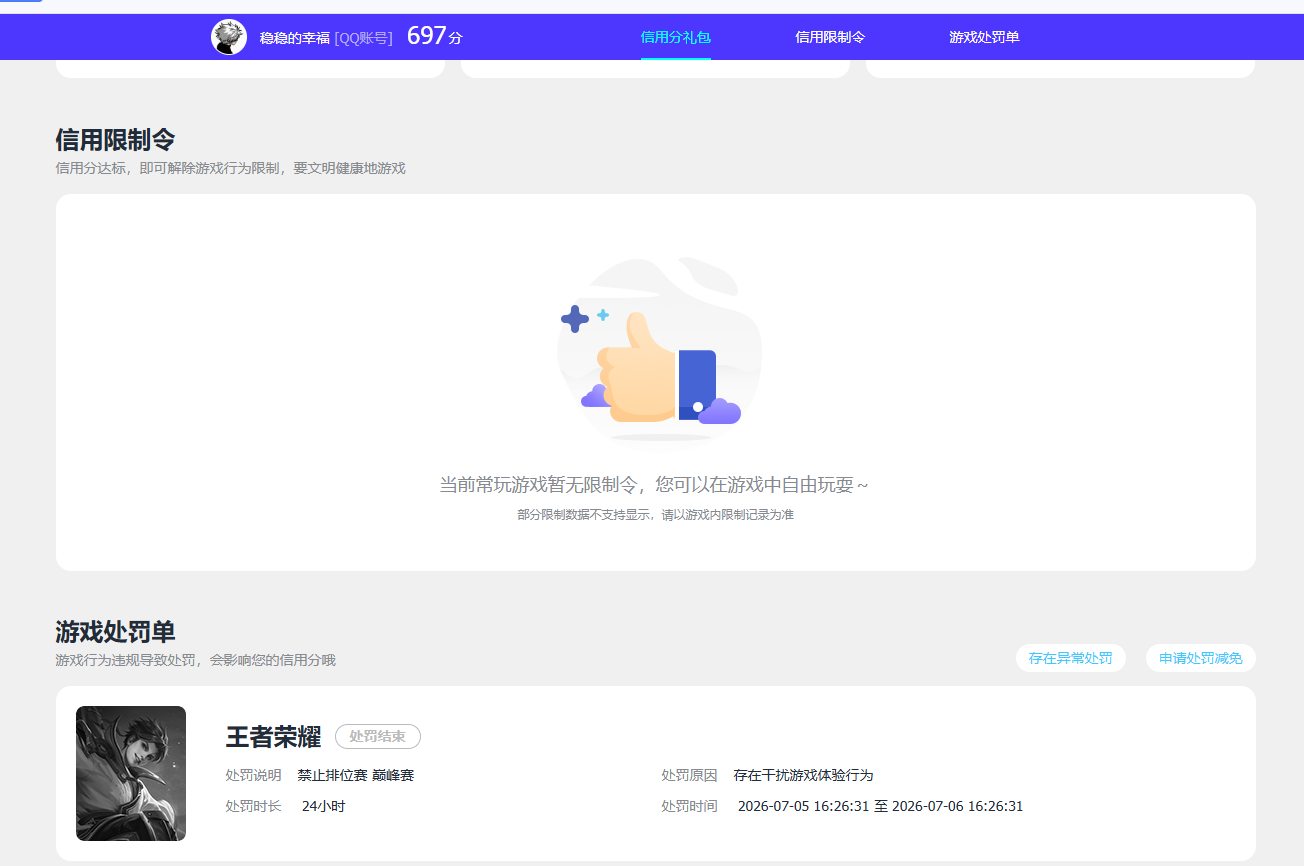Image resolution: width=1304 pixels, height=866 pixels.
Task: Click the 存在异常处罚 button
Action: pyautogui.click(x=1071, y=658)
